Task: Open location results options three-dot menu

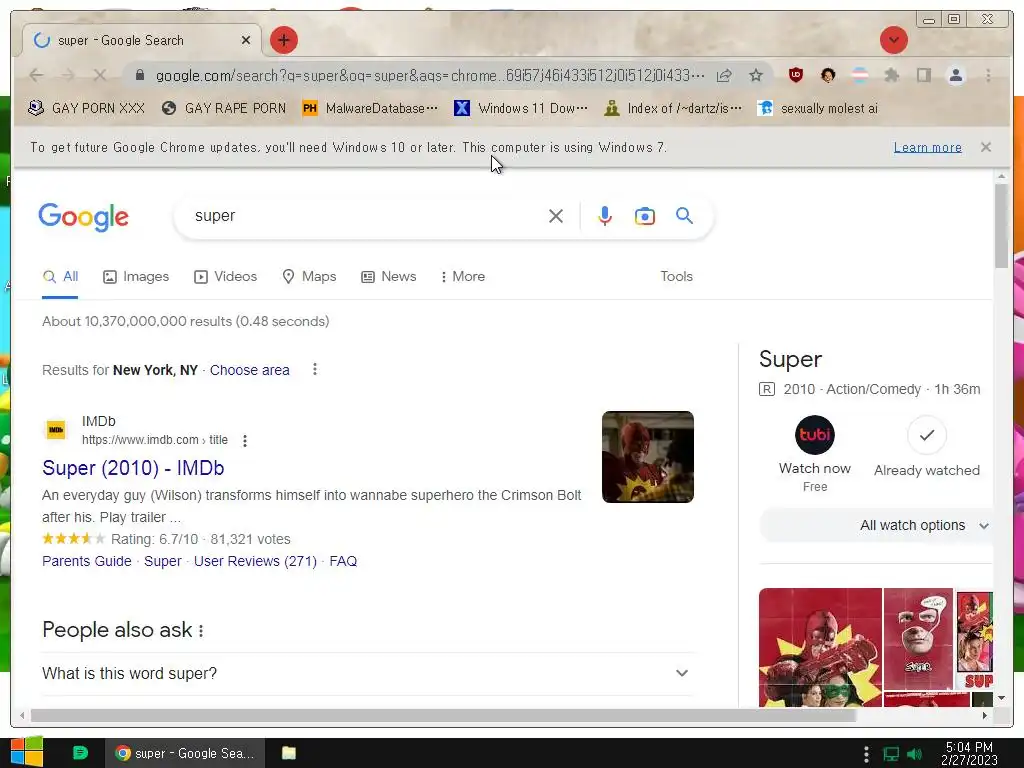Action: (315, 370)
